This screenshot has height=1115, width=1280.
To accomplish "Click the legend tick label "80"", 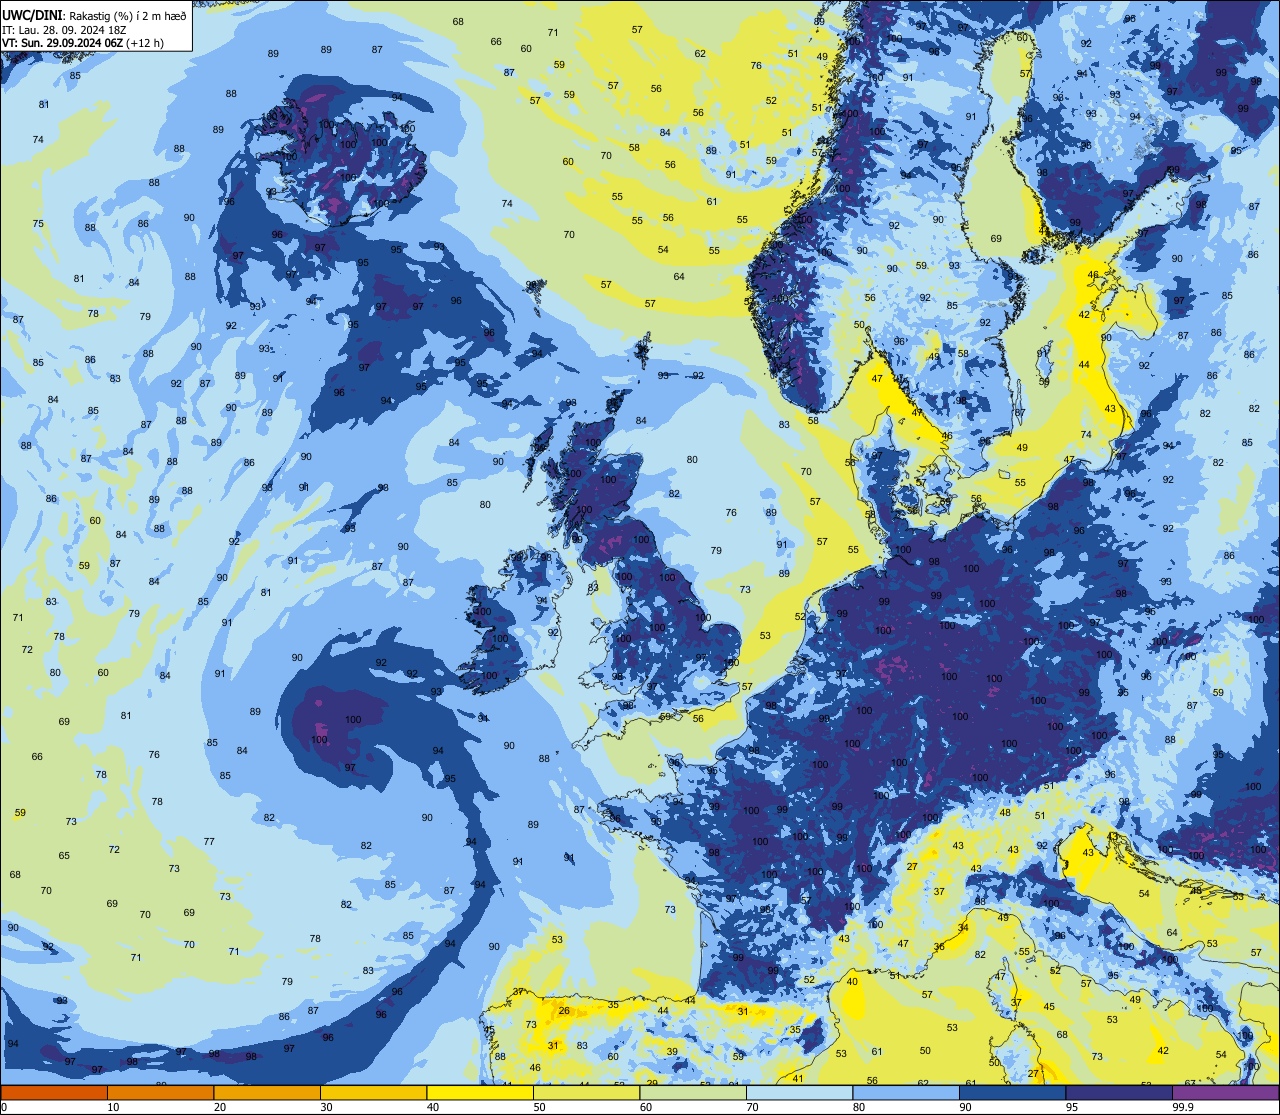I will coord(859,1107).
